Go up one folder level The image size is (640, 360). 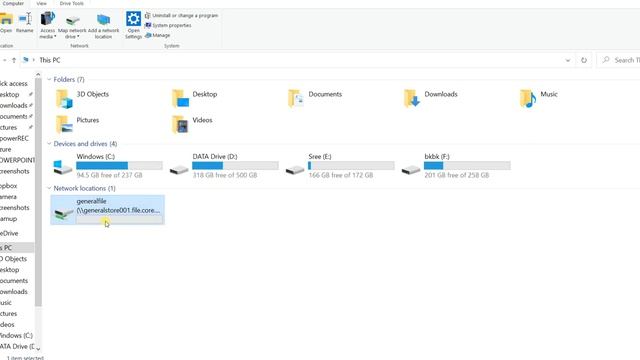pos(14,60)
